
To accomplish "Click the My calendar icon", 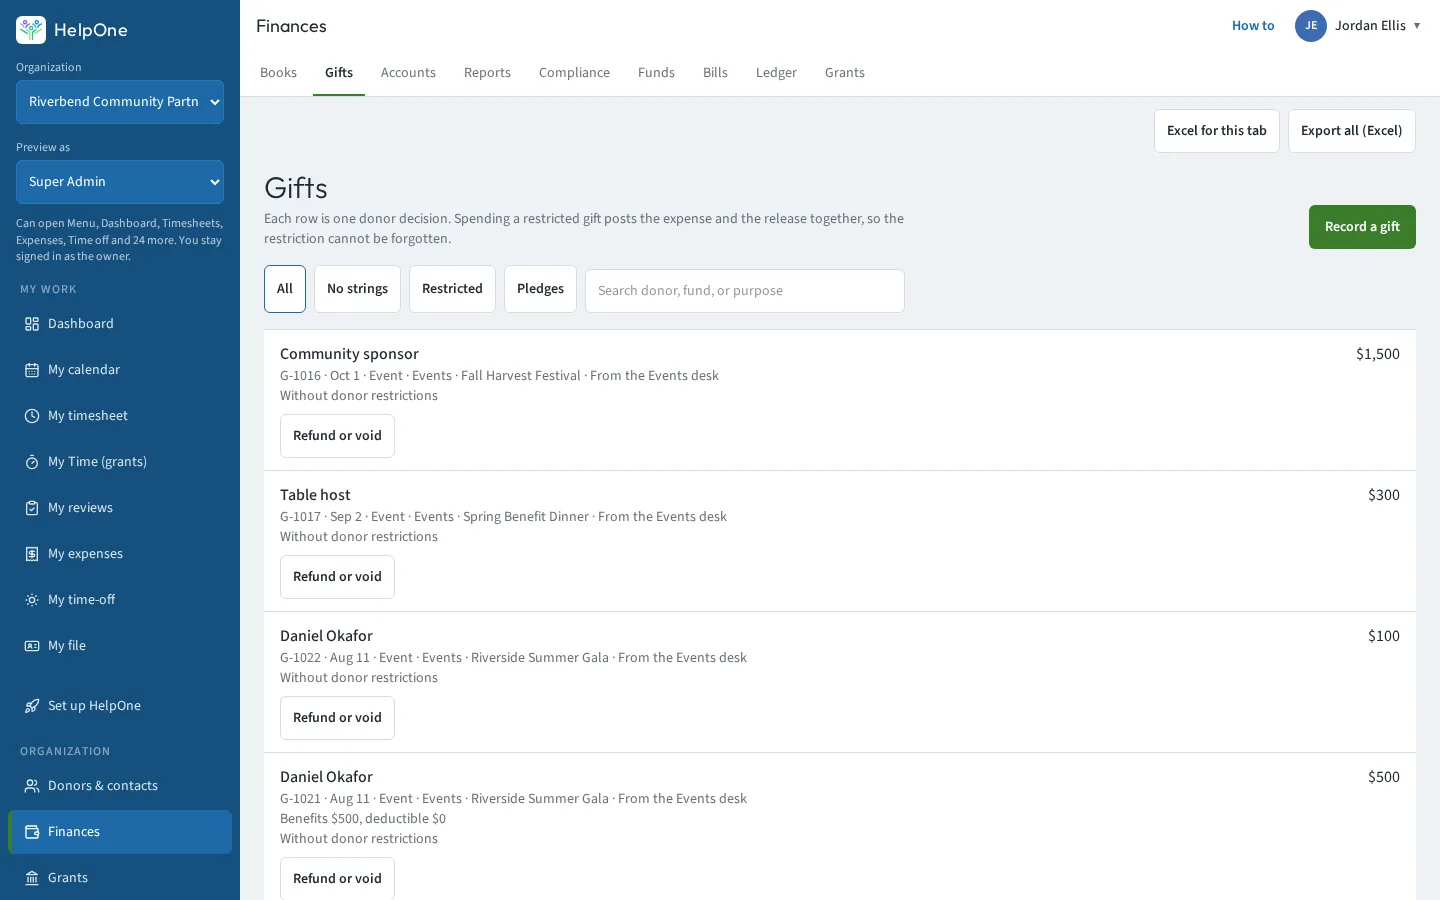I will click(32, 370).
